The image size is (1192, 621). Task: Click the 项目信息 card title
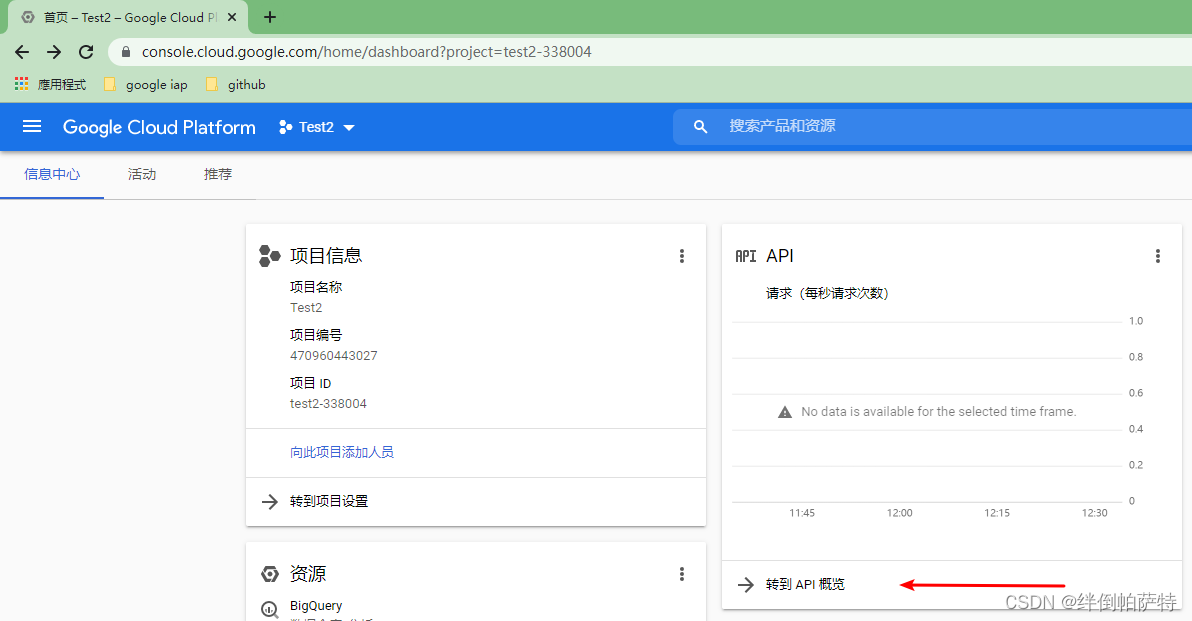point(326,256)
